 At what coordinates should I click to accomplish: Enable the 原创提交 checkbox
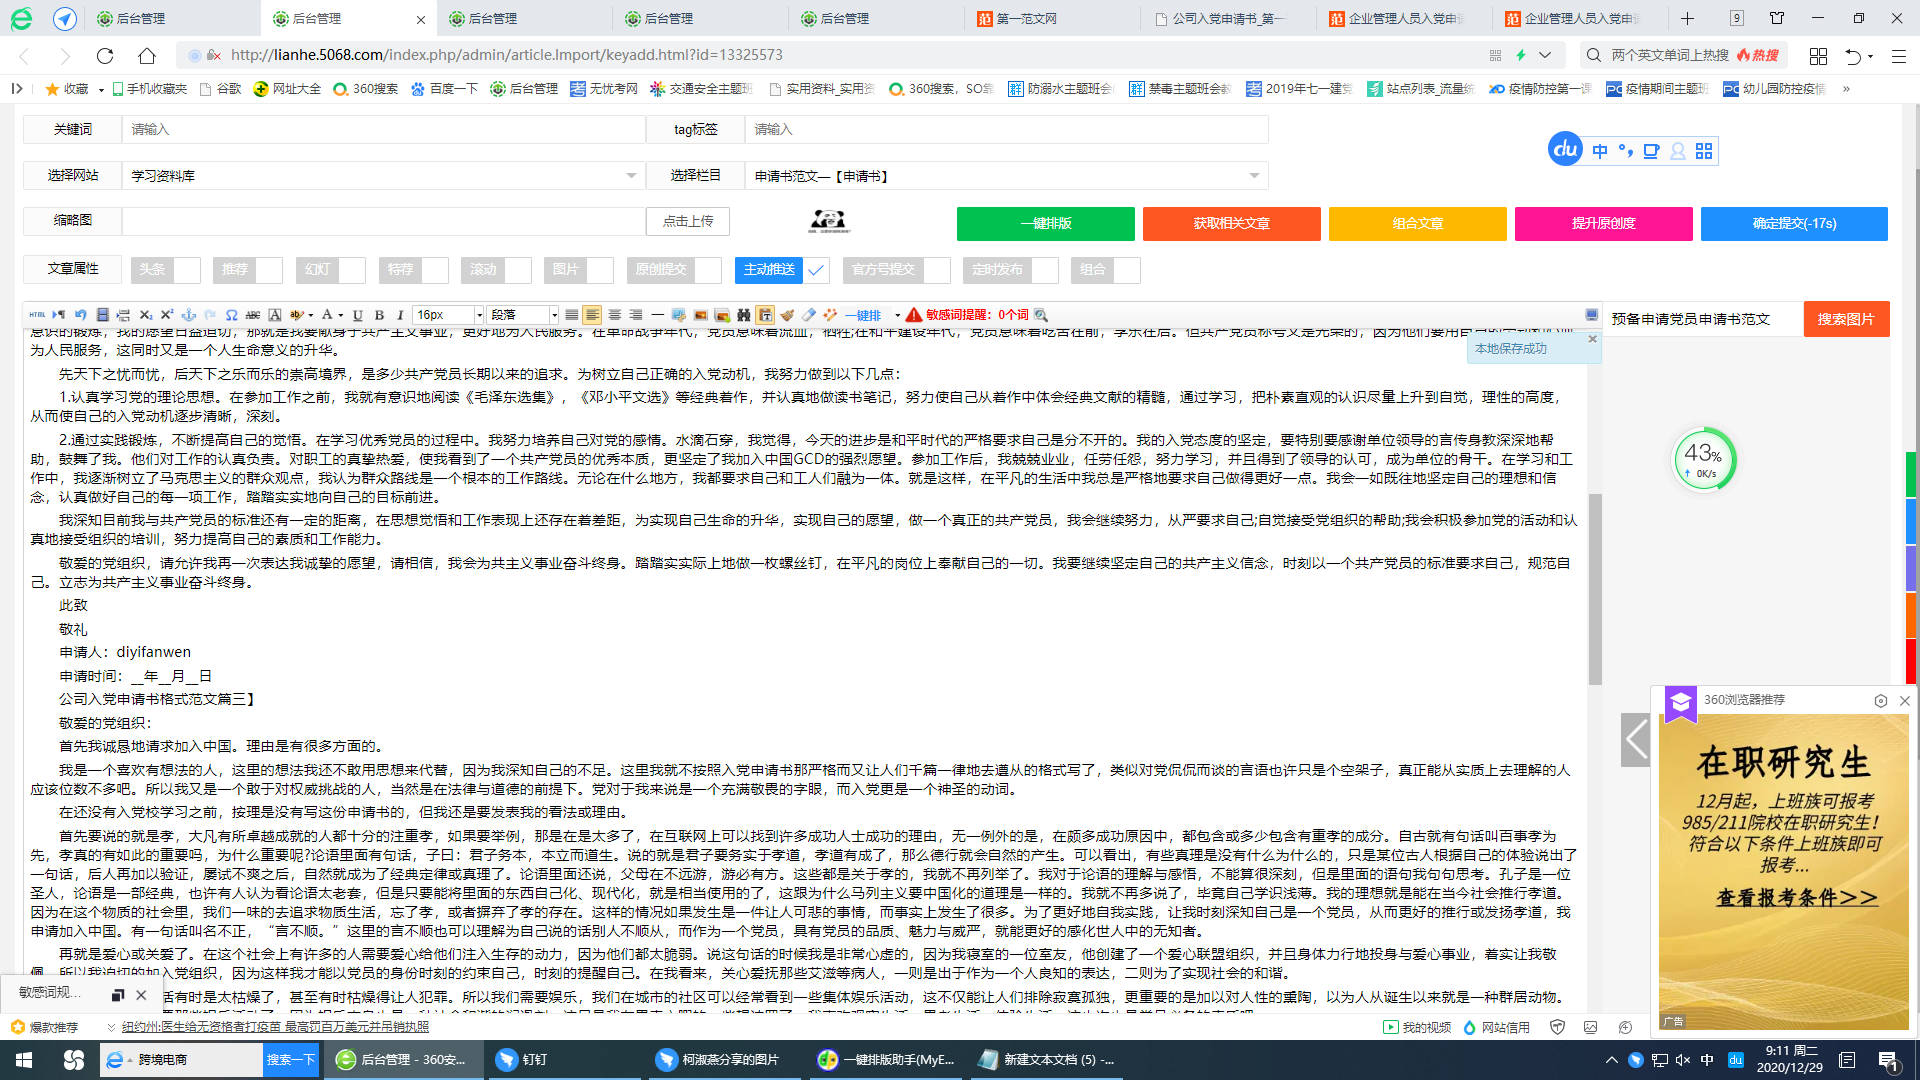point(707,270)
